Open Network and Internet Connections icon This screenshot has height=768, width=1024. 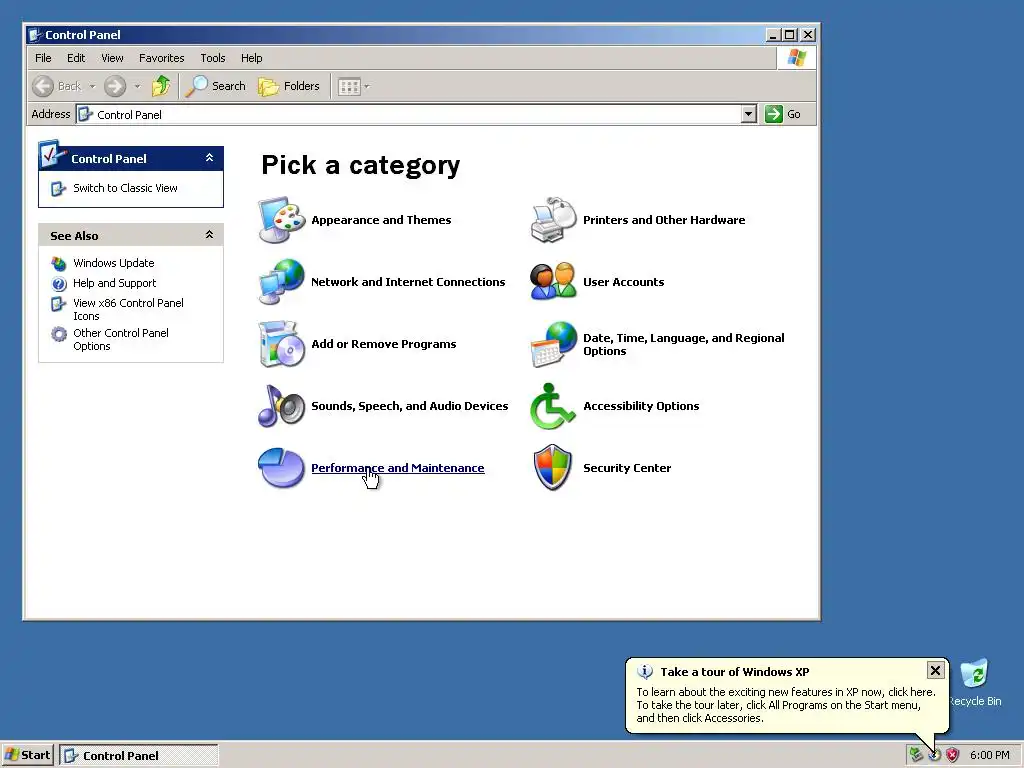tap(281, 281)
